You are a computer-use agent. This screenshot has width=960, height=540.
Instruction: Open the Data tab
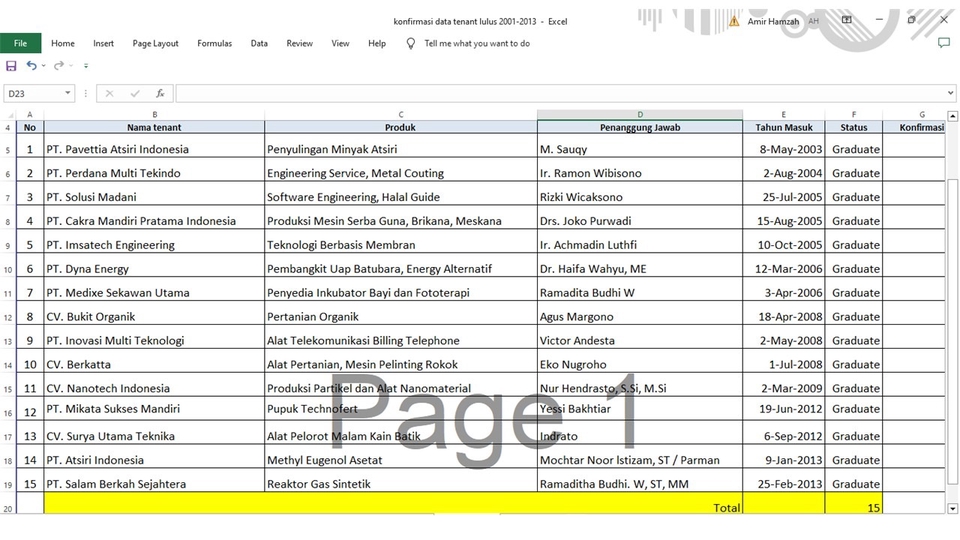coord(259,43)
